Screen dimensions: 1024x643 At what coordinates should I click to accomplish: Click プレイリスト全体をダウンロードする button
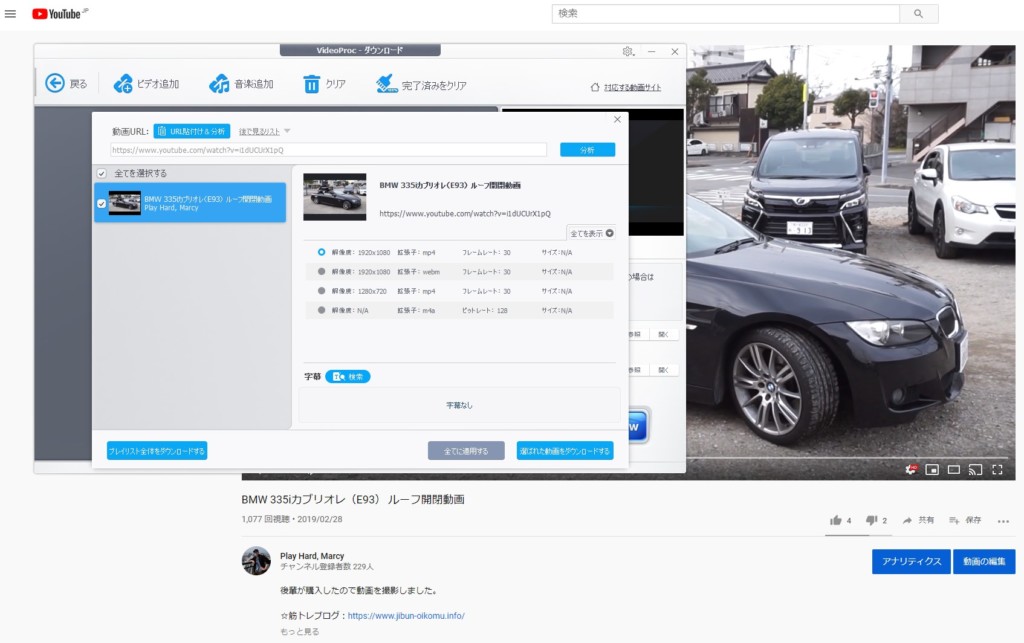[x=157, y=451]
